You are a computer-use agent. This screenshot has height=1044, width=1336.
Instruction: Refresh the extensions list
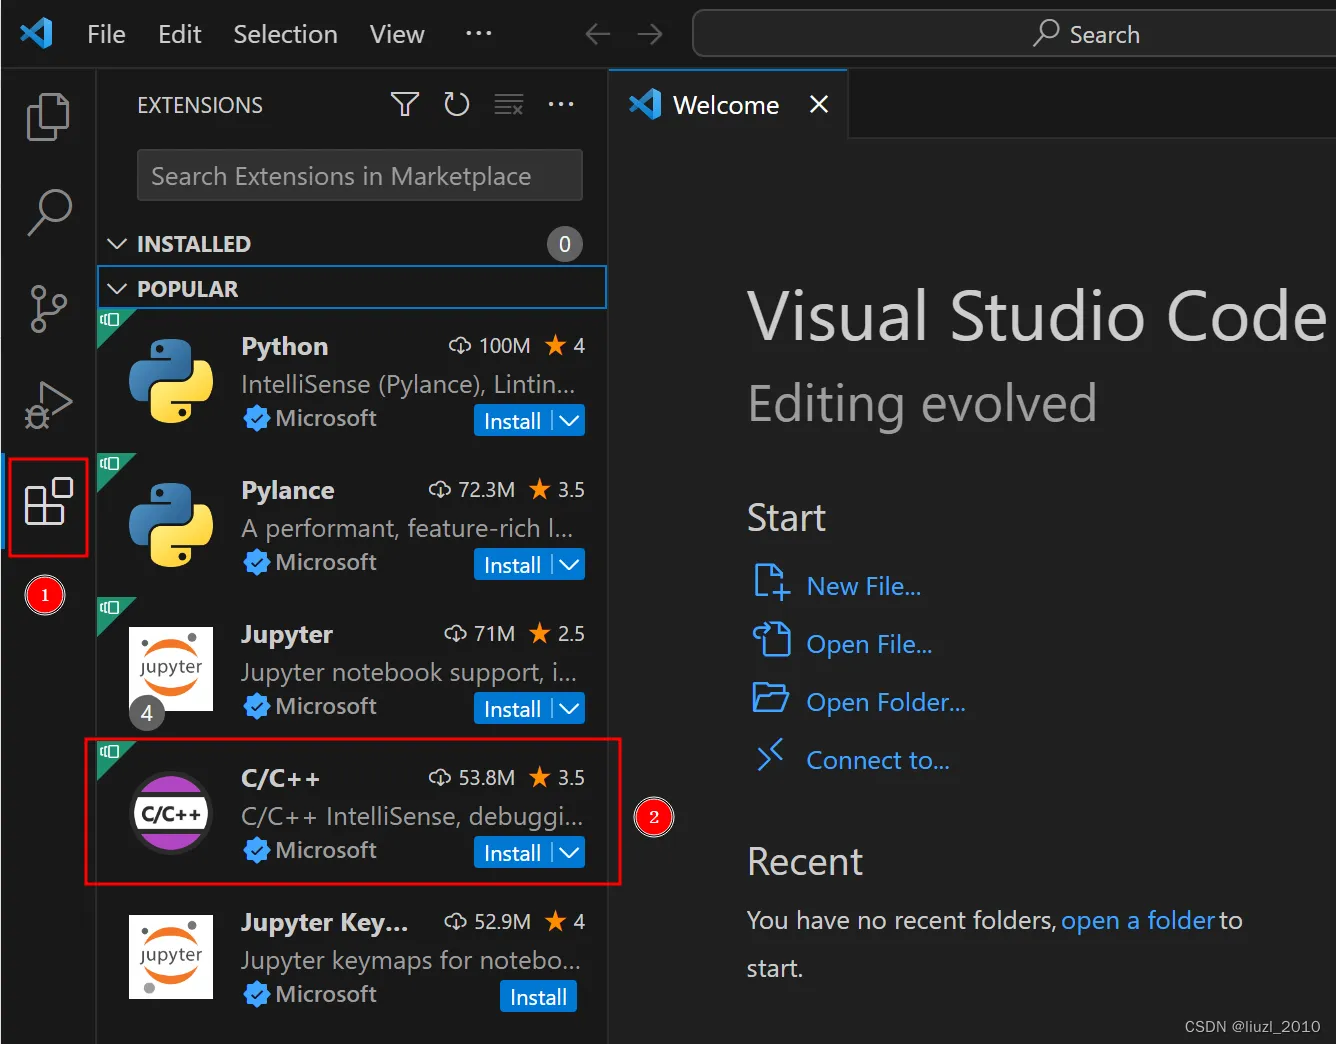456,104
